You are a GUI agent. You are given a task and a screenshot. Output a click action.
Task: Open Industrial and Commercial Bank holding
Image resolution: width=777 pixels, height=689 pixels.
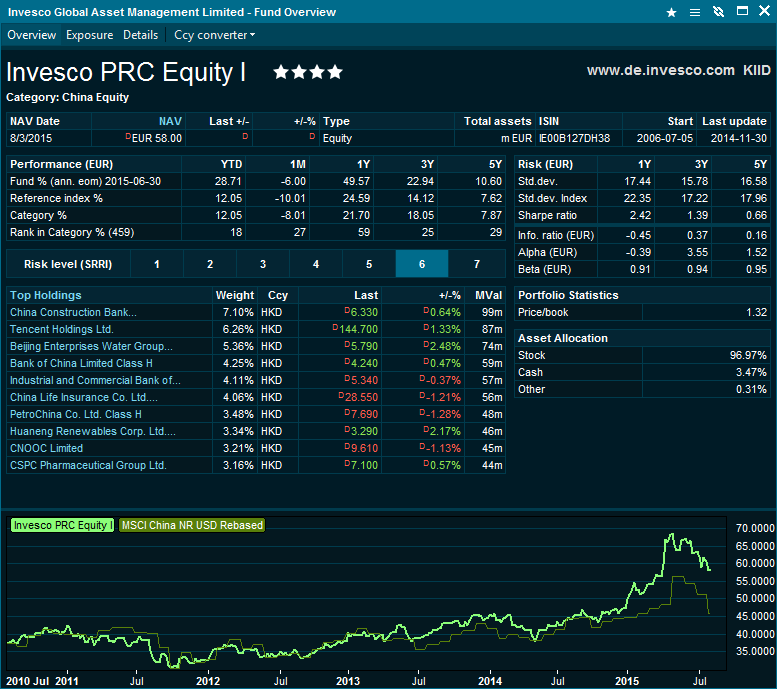pyautogui.click(x=95, y=380)
